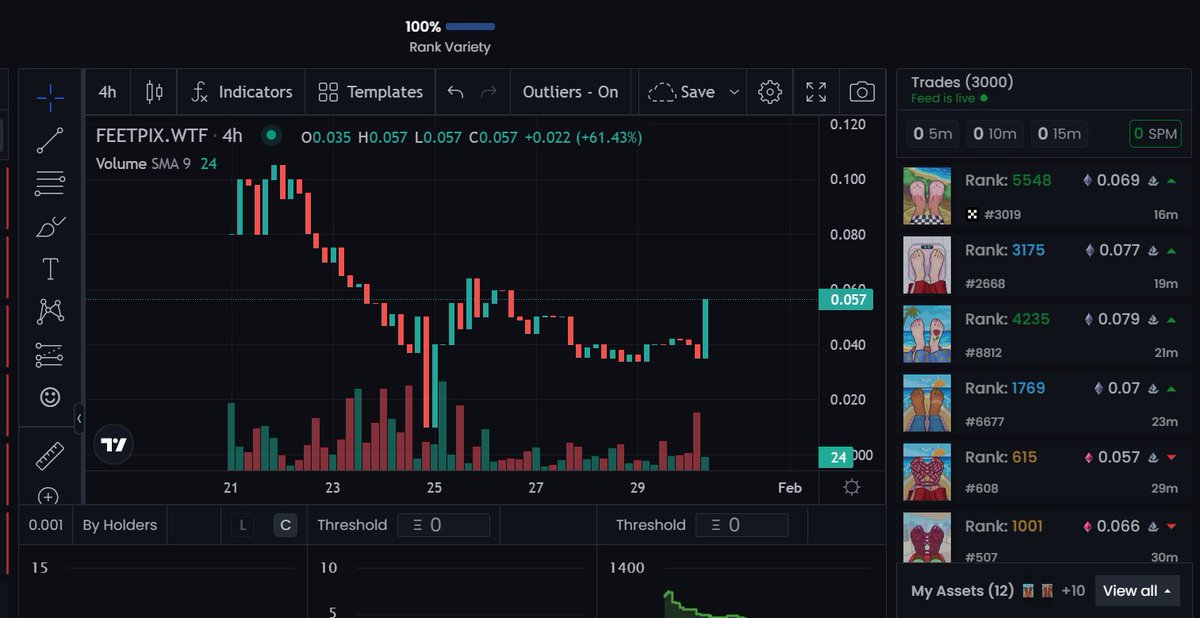1200x618 pixels.
Task: Click the first Threshold input field
Action: [x=444, y=525]
